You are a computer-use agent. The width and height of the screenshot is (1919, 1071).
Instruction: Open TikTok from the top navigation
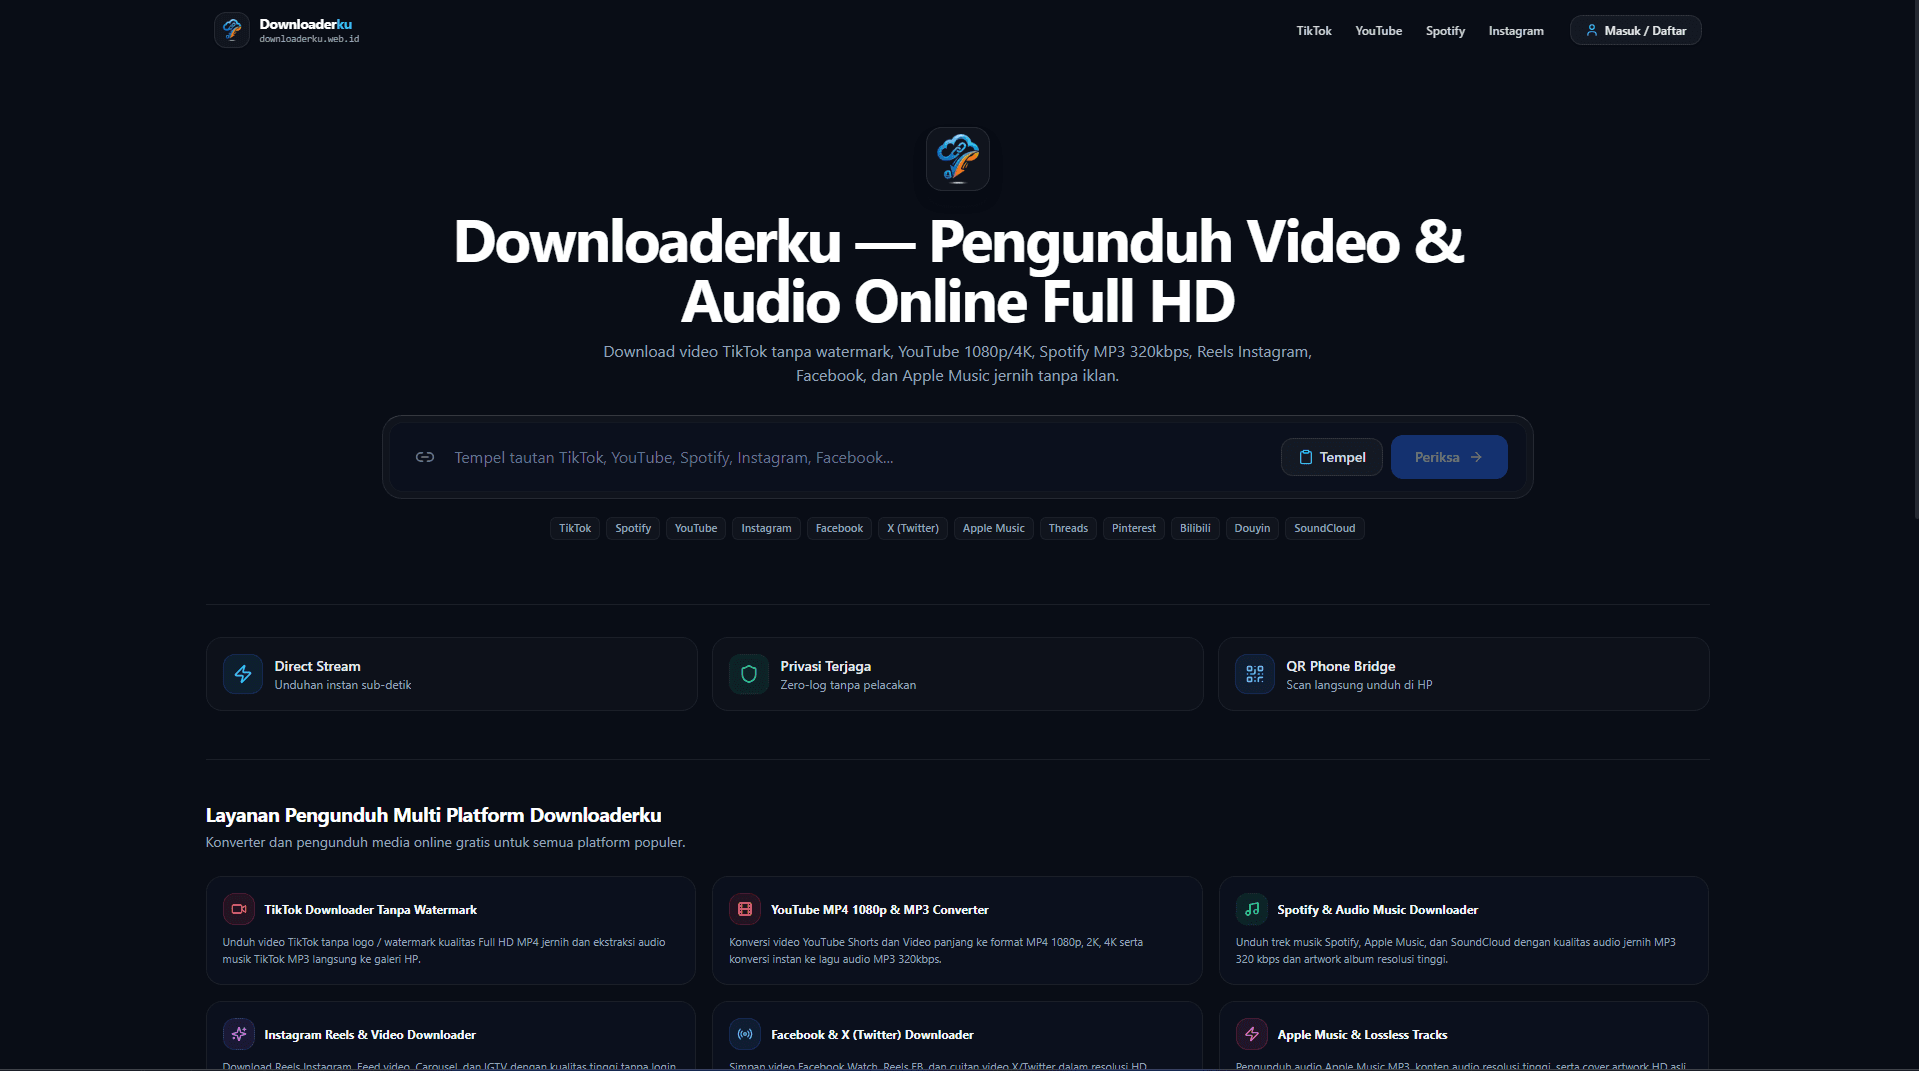point(1314,31)
